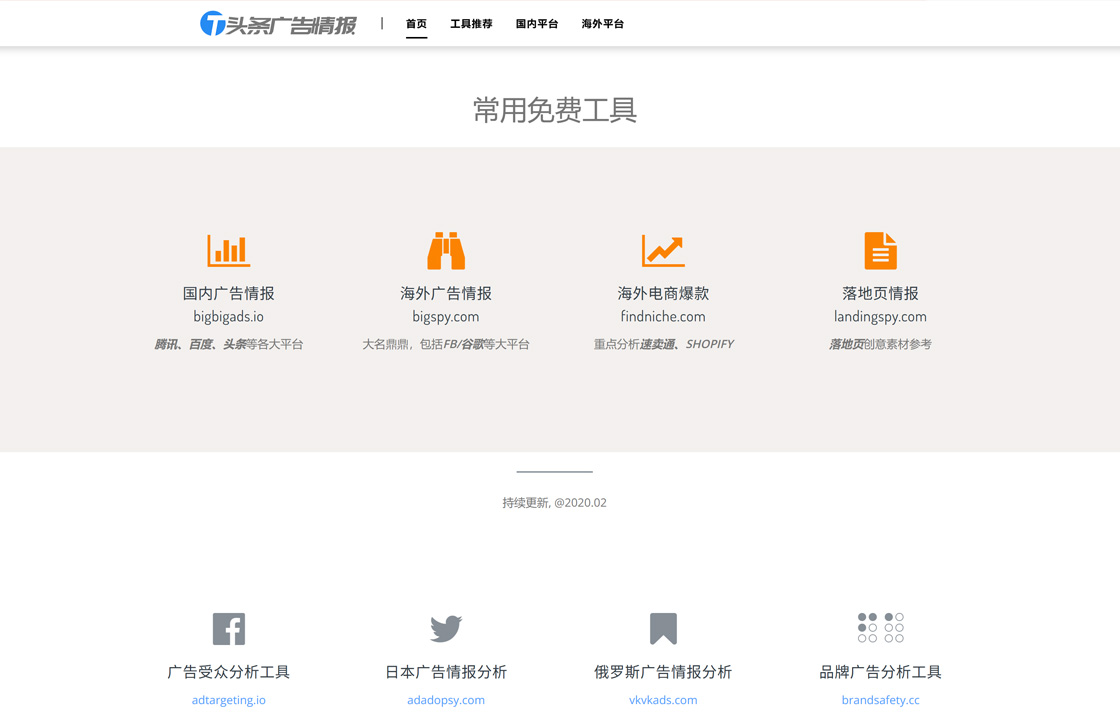Click the gray bookmark icon

(663, 629)
